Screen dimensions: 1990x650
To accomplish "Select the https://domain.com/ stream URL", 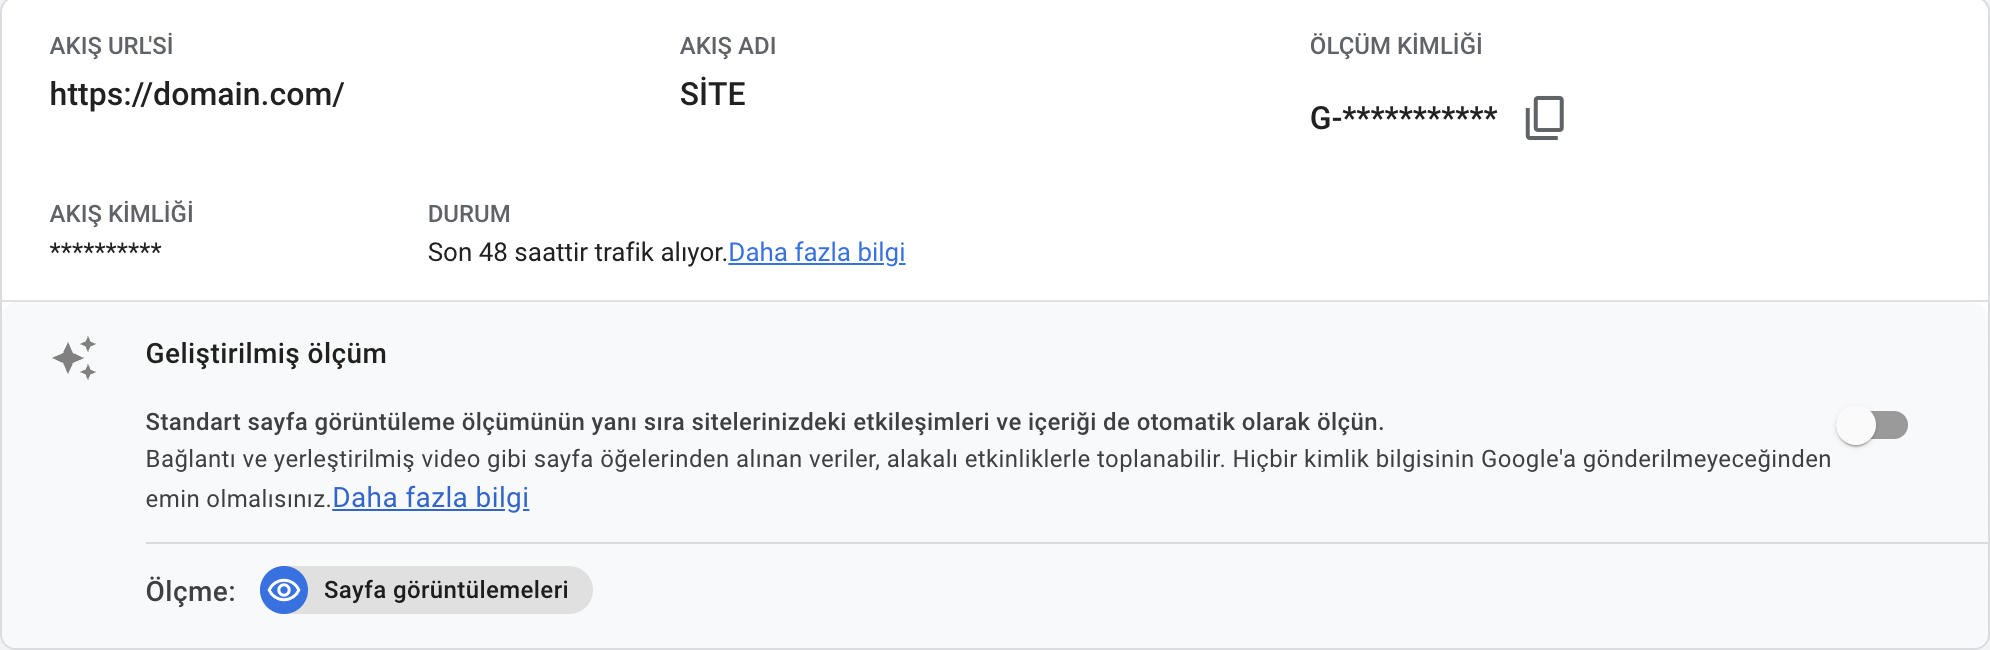I will 197,94.
